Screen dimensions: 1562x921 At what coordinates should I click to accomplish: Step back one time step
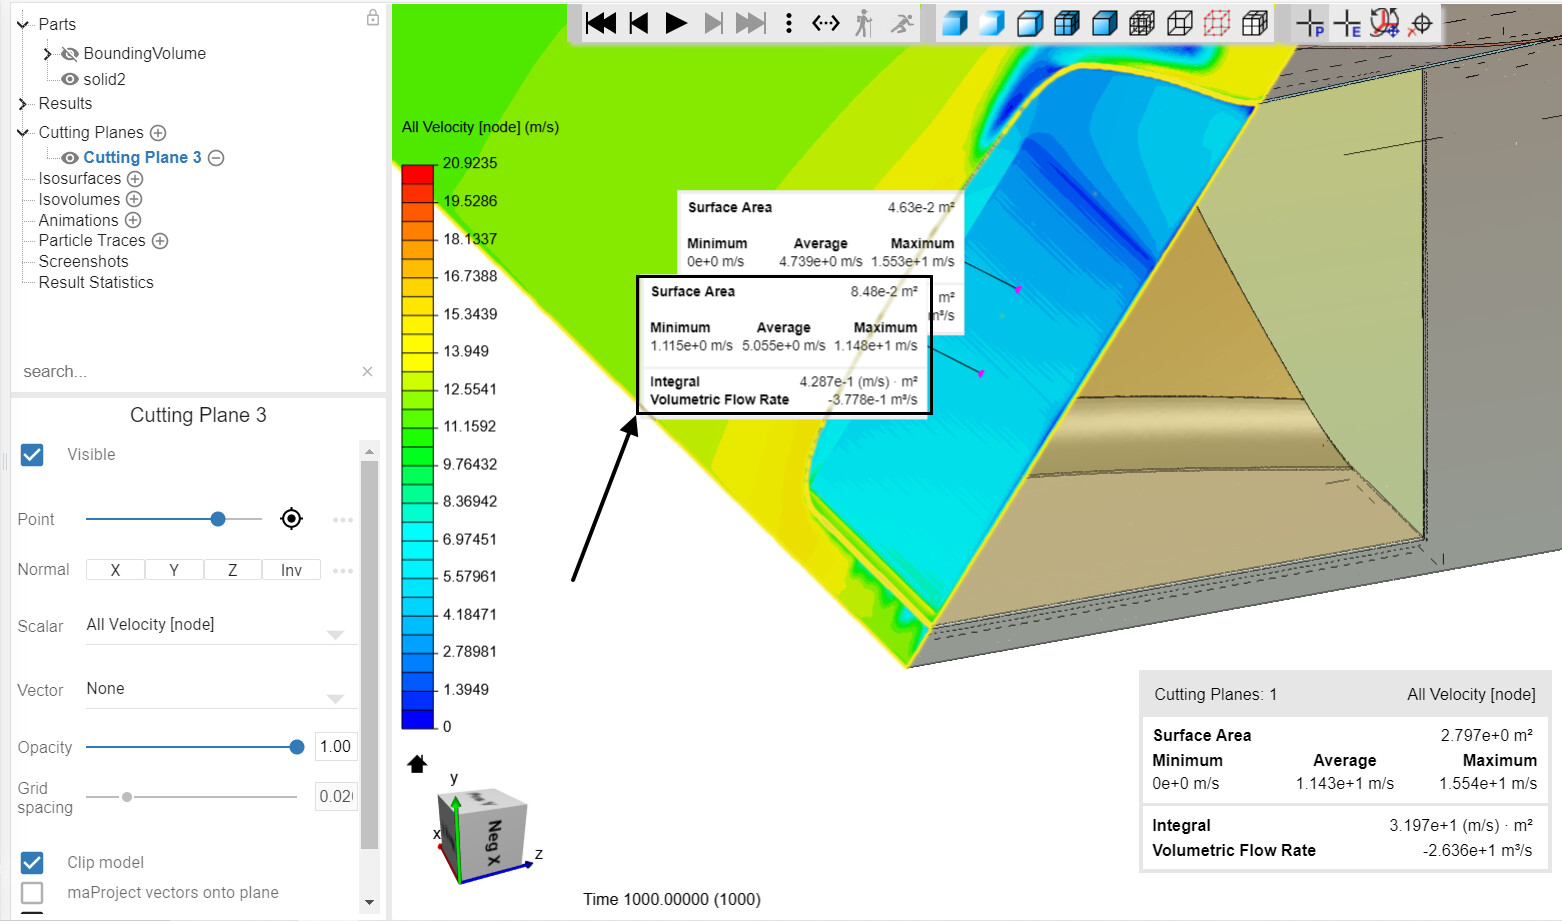(639, 23)
